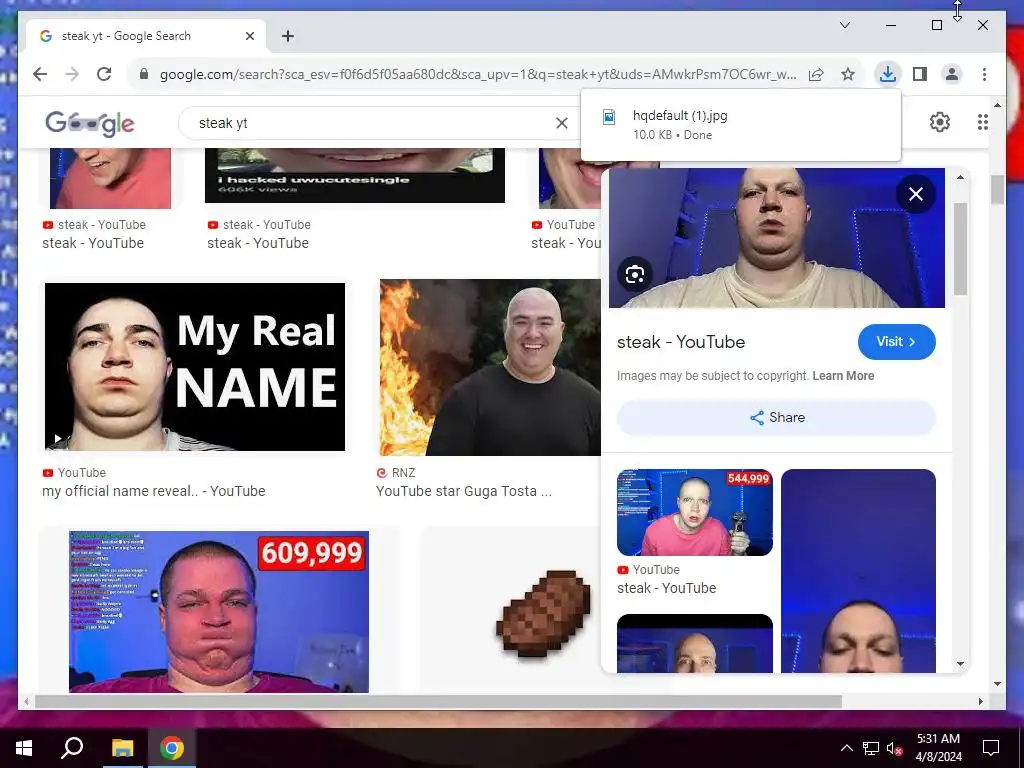Image resolution: width=1024 pixels, height=768 pixels.
Task: Toggle the Chrome side panel icon
Action: tap(920, 74)
